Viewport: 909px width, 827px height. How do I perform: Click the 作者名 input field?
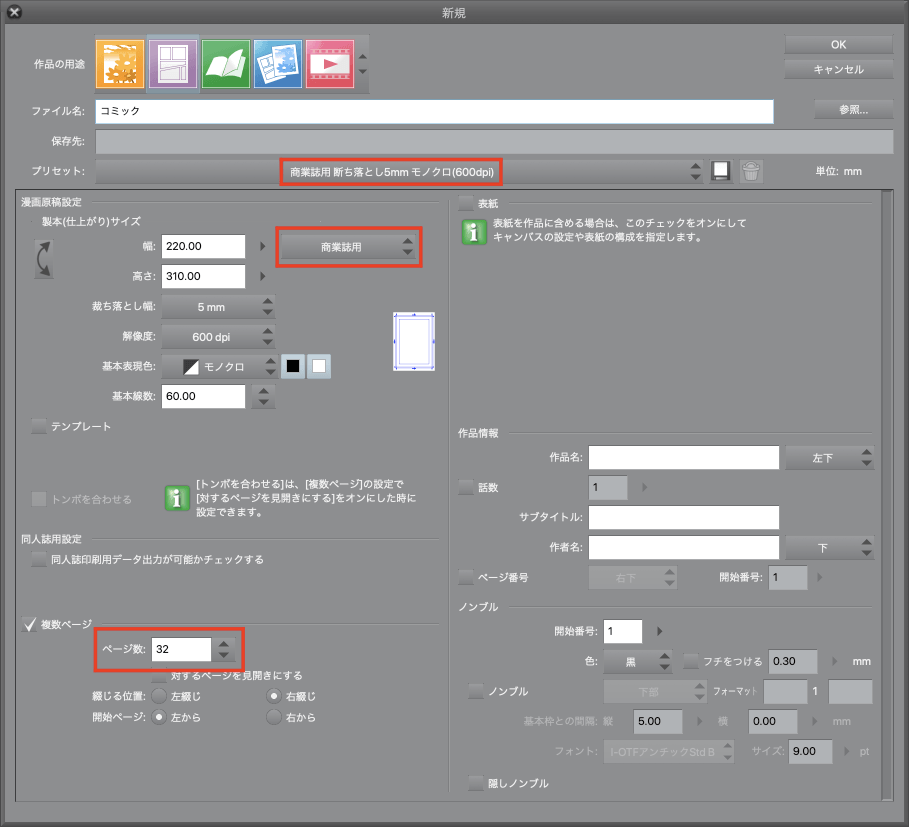(x=683, y=547)
